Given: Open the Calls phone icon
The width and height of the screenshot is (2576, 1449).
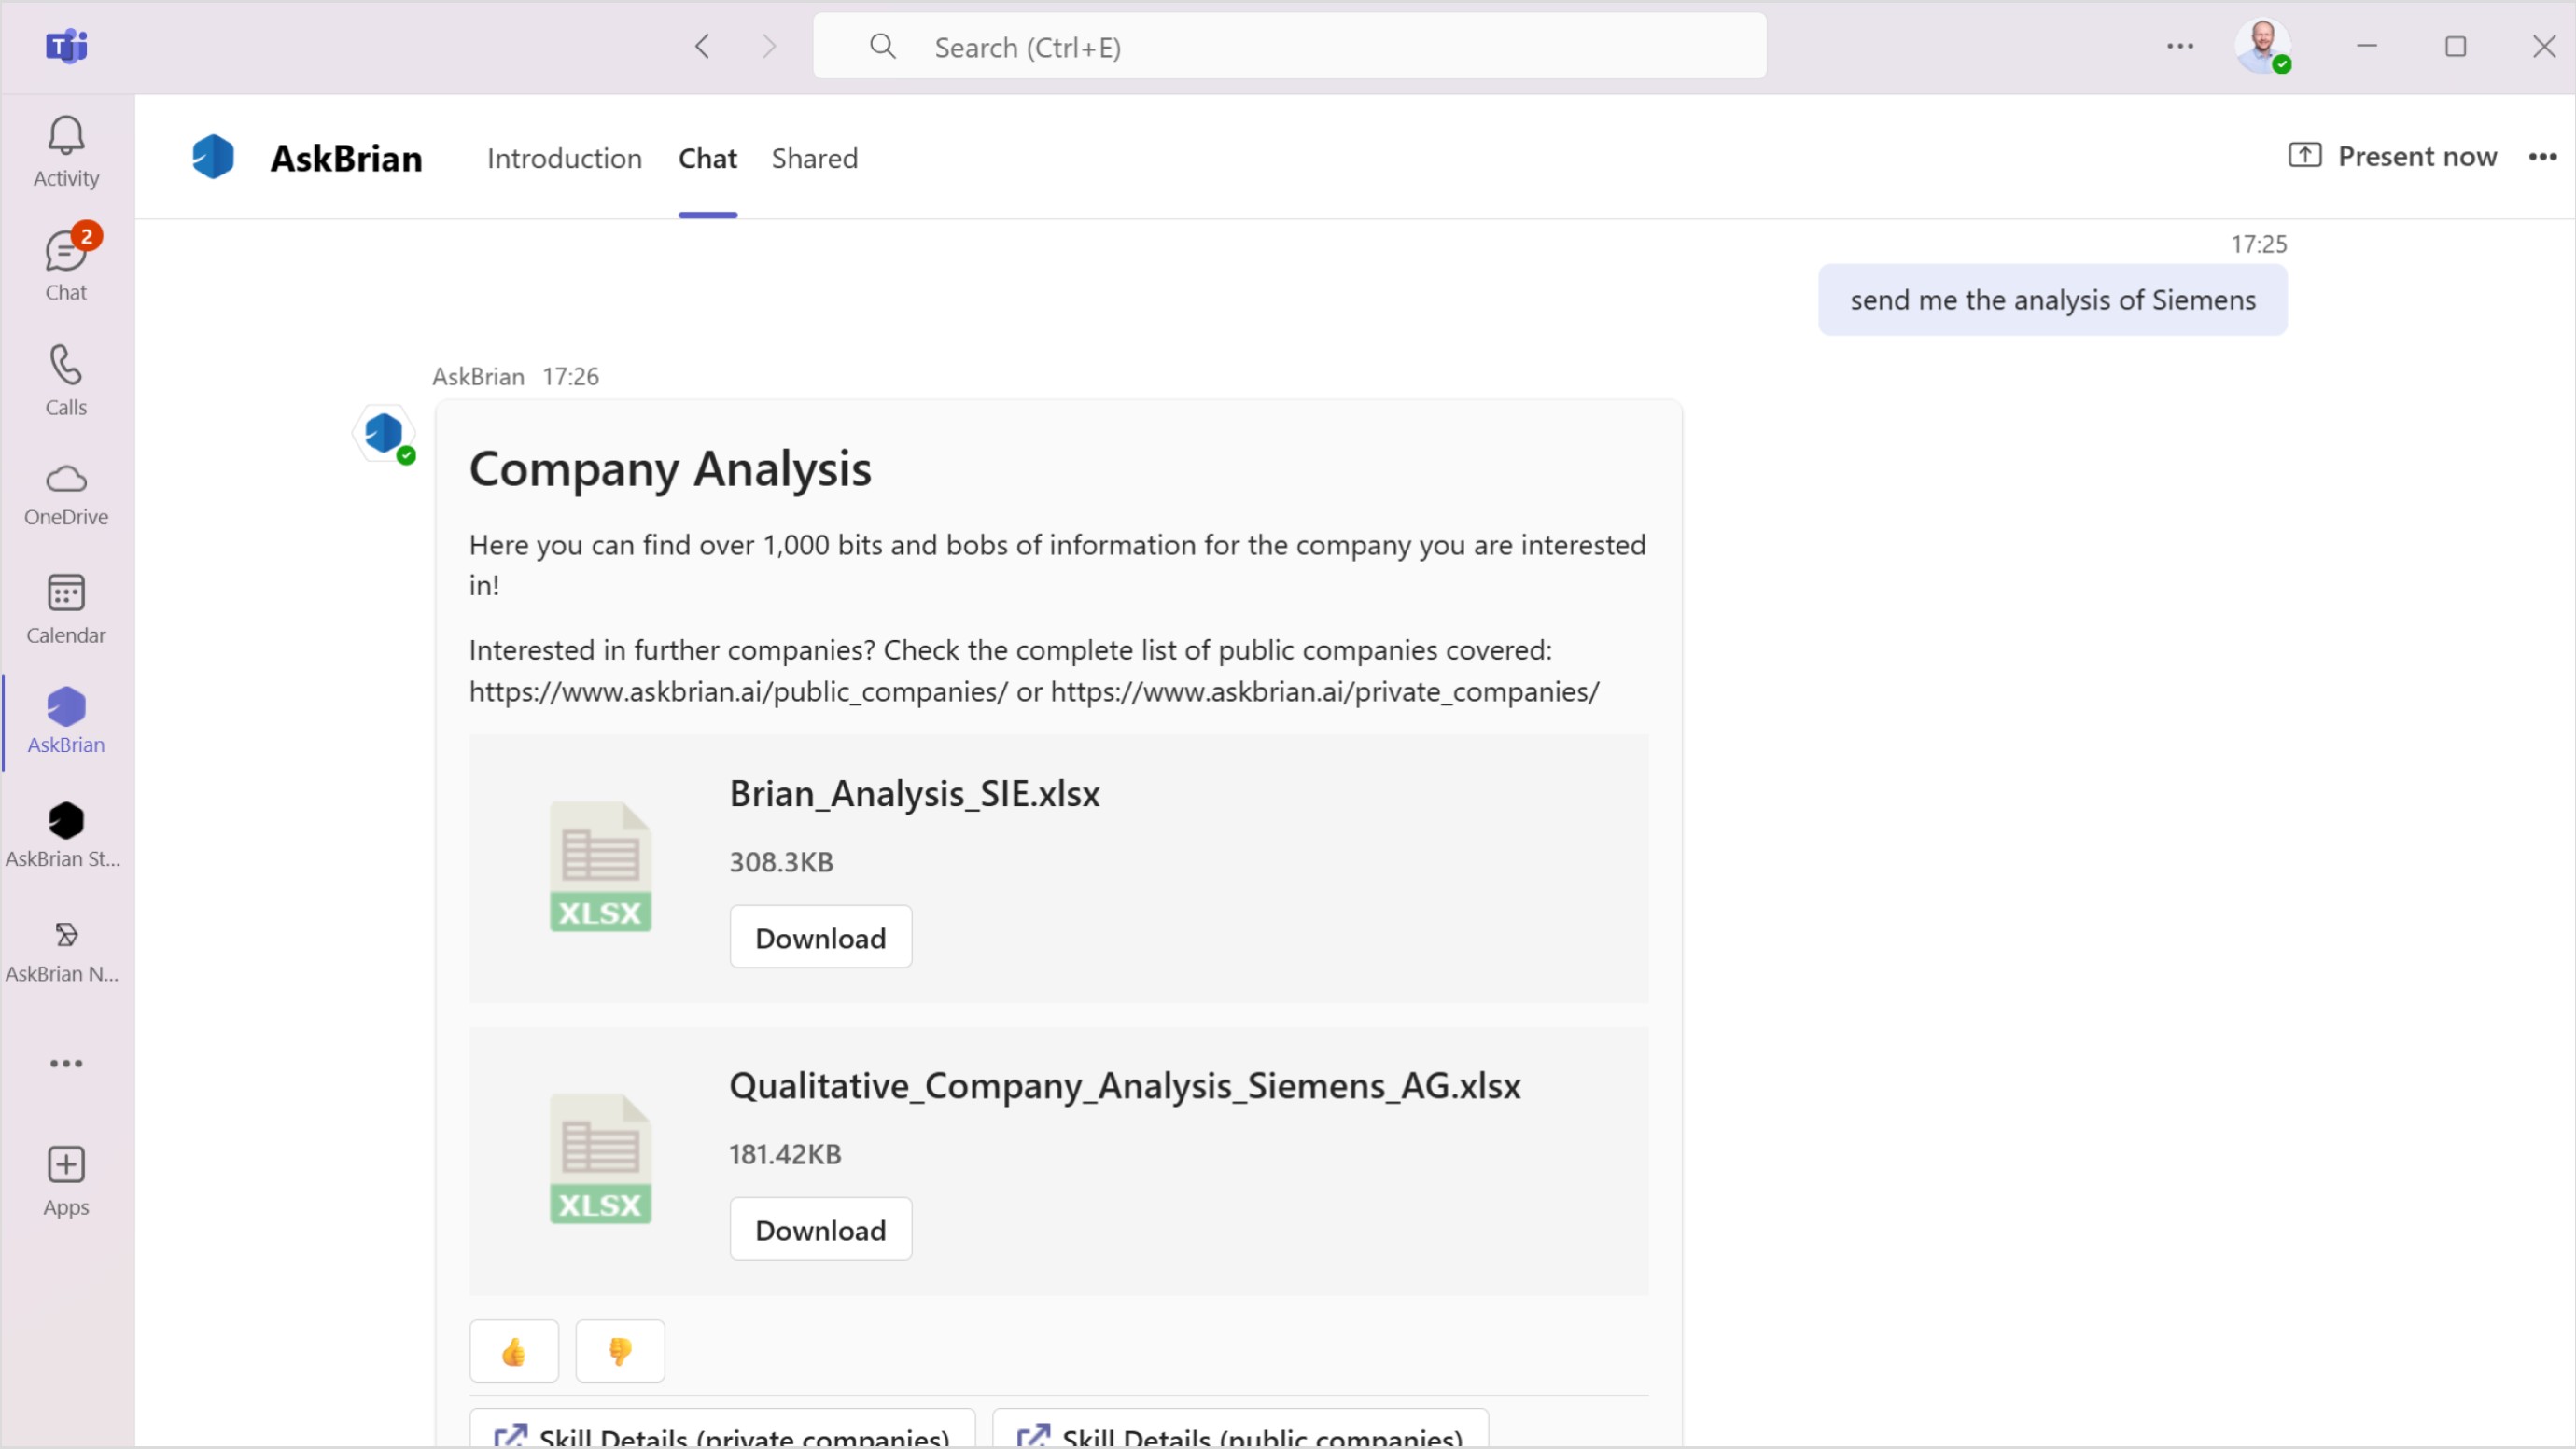Looking at the screenshot, I should coord(66,380).
